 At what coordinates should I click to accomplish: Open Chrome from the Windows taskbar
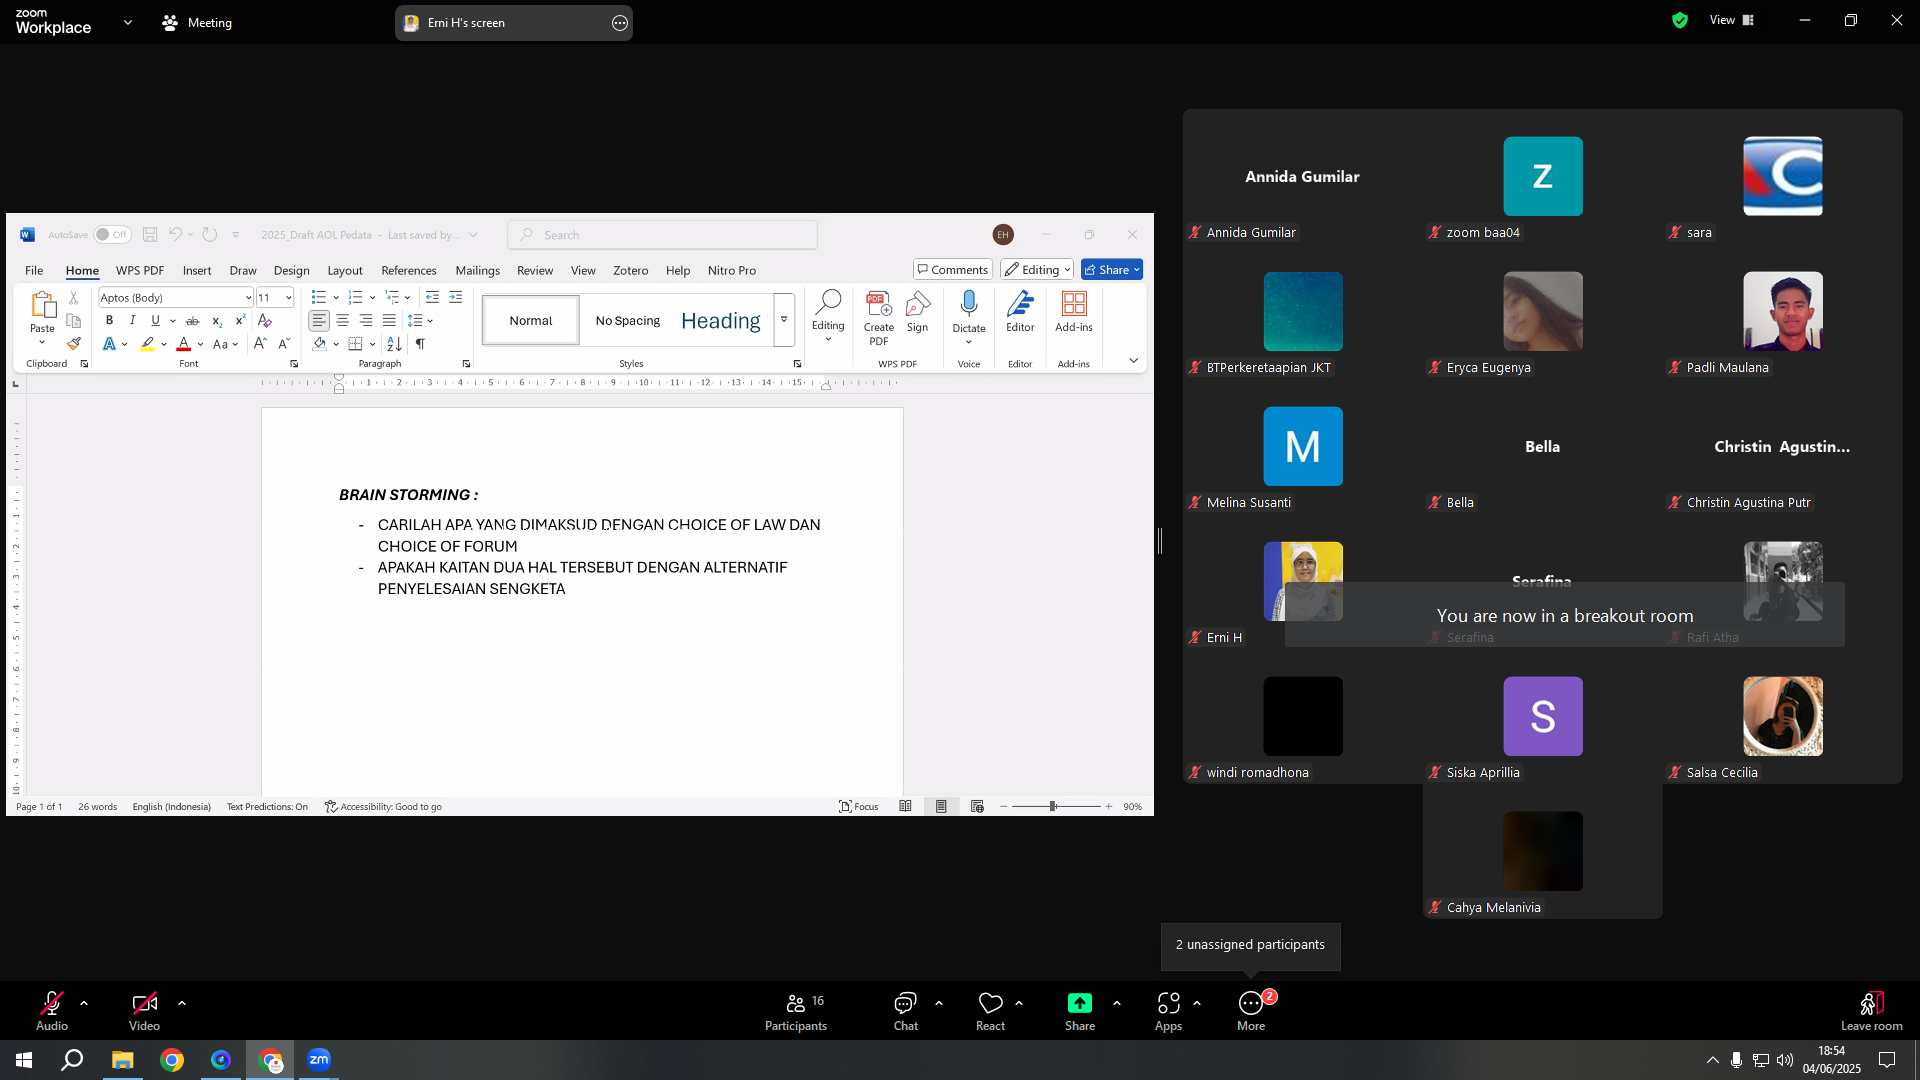172,1060
